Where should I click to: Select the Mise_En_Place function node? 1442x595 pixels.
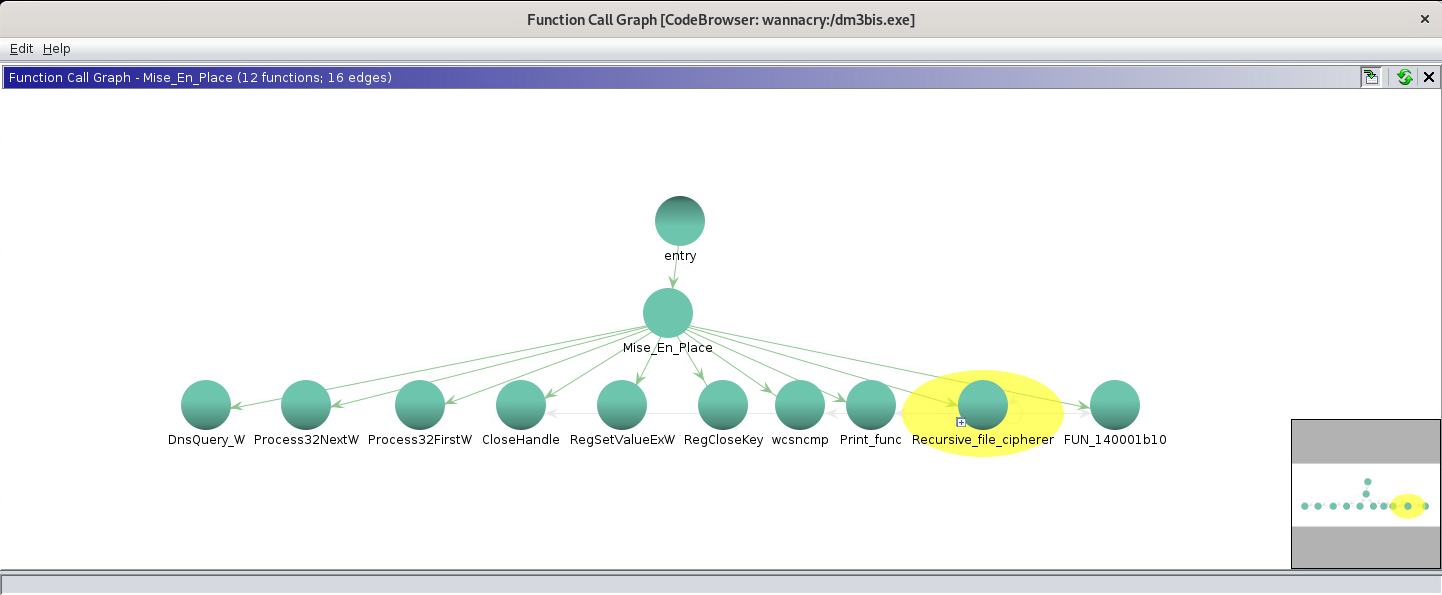point(668,313)
